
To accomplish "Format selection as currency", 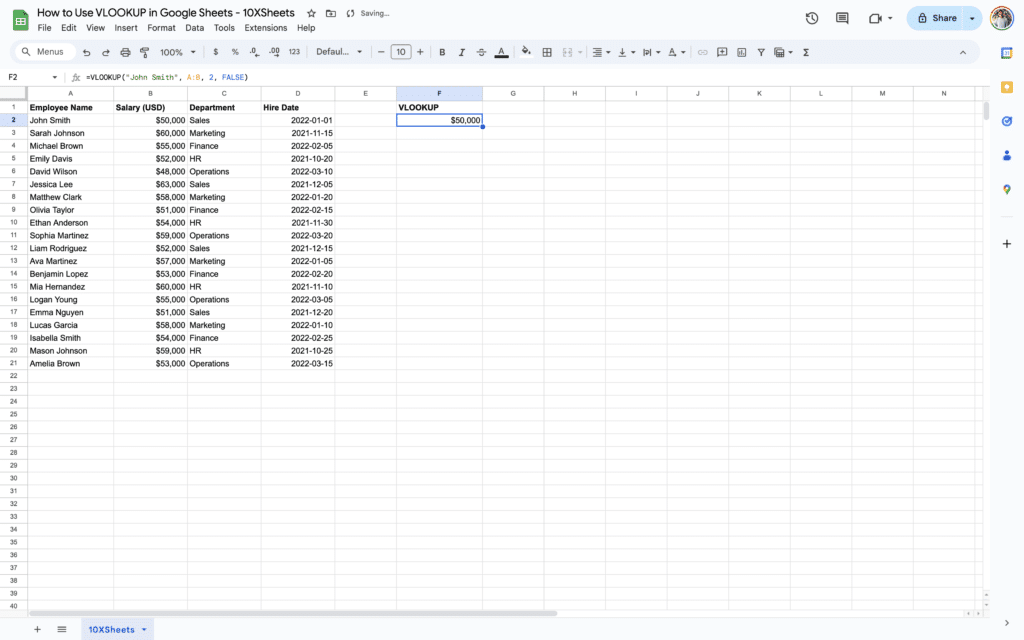I will pos(215,52).
